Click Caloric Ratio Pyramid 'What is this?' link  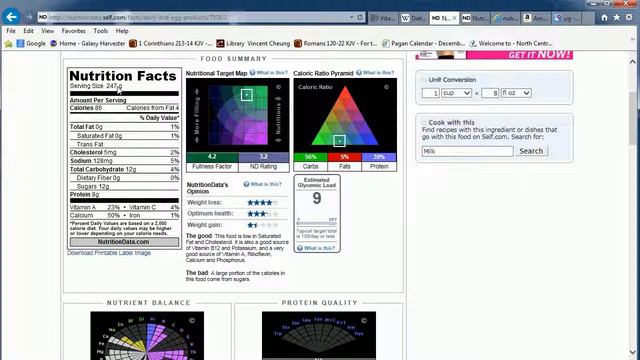click(375, 73)
